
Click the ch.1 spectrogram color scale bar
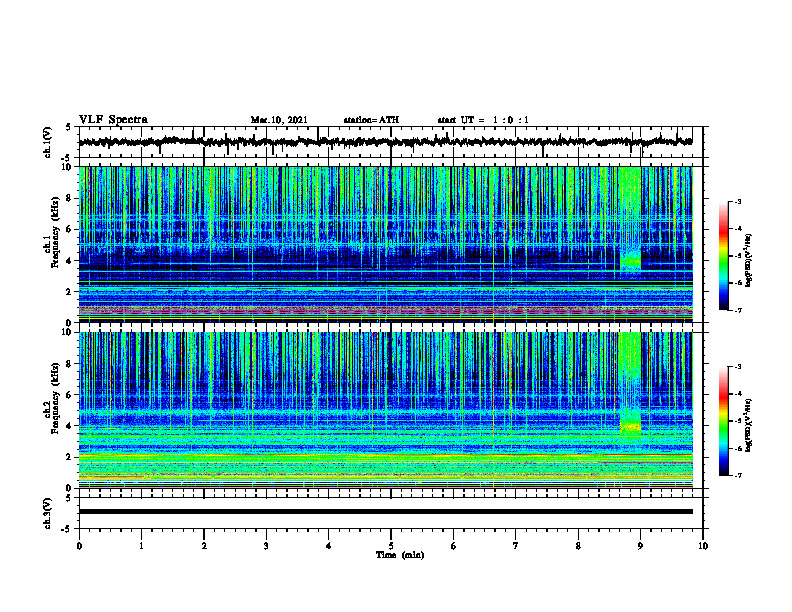pyautogui.click(x=723, y=256)
